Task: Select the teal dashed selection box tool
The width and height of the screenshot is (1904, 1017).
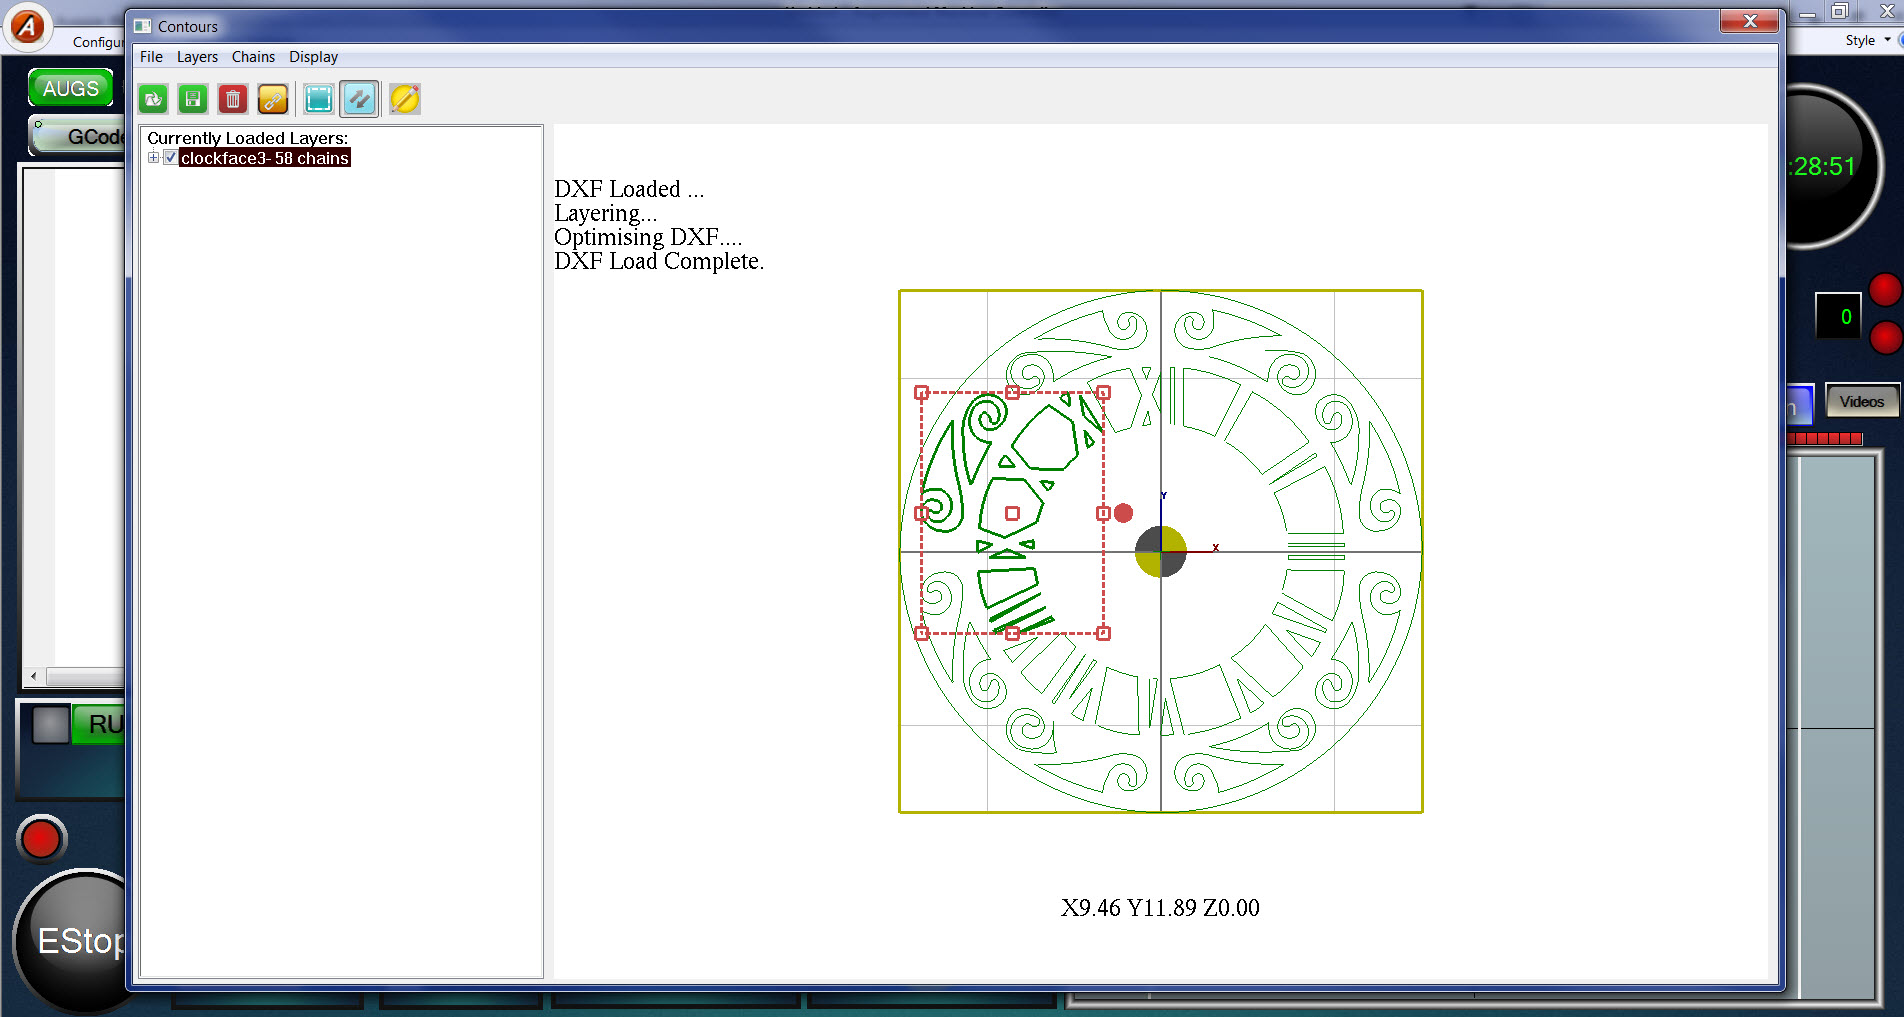Action: 319,99
